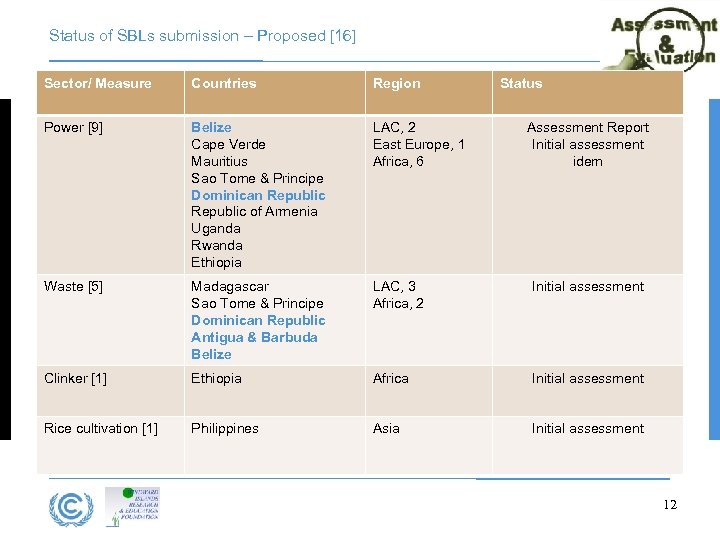Screen dimensions: 720x540
Task: Click 'Cape Verde' country entry
Action: (x=228, y=144)
